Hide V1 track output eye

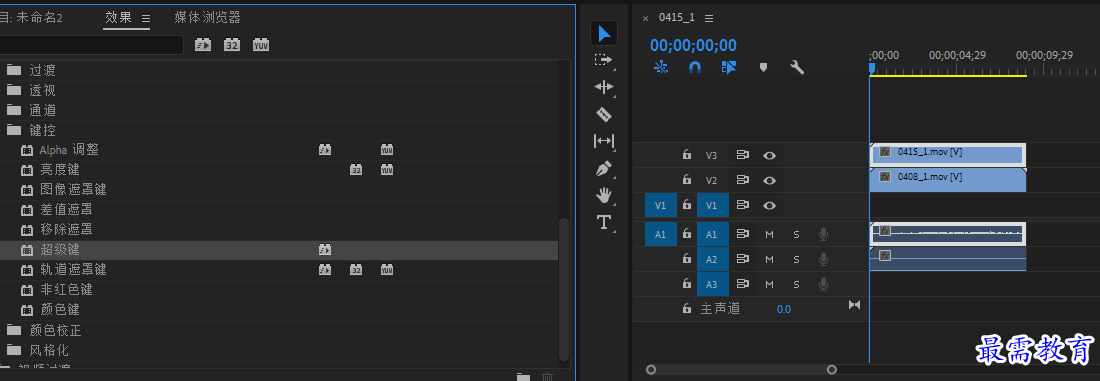click(770, 206)
